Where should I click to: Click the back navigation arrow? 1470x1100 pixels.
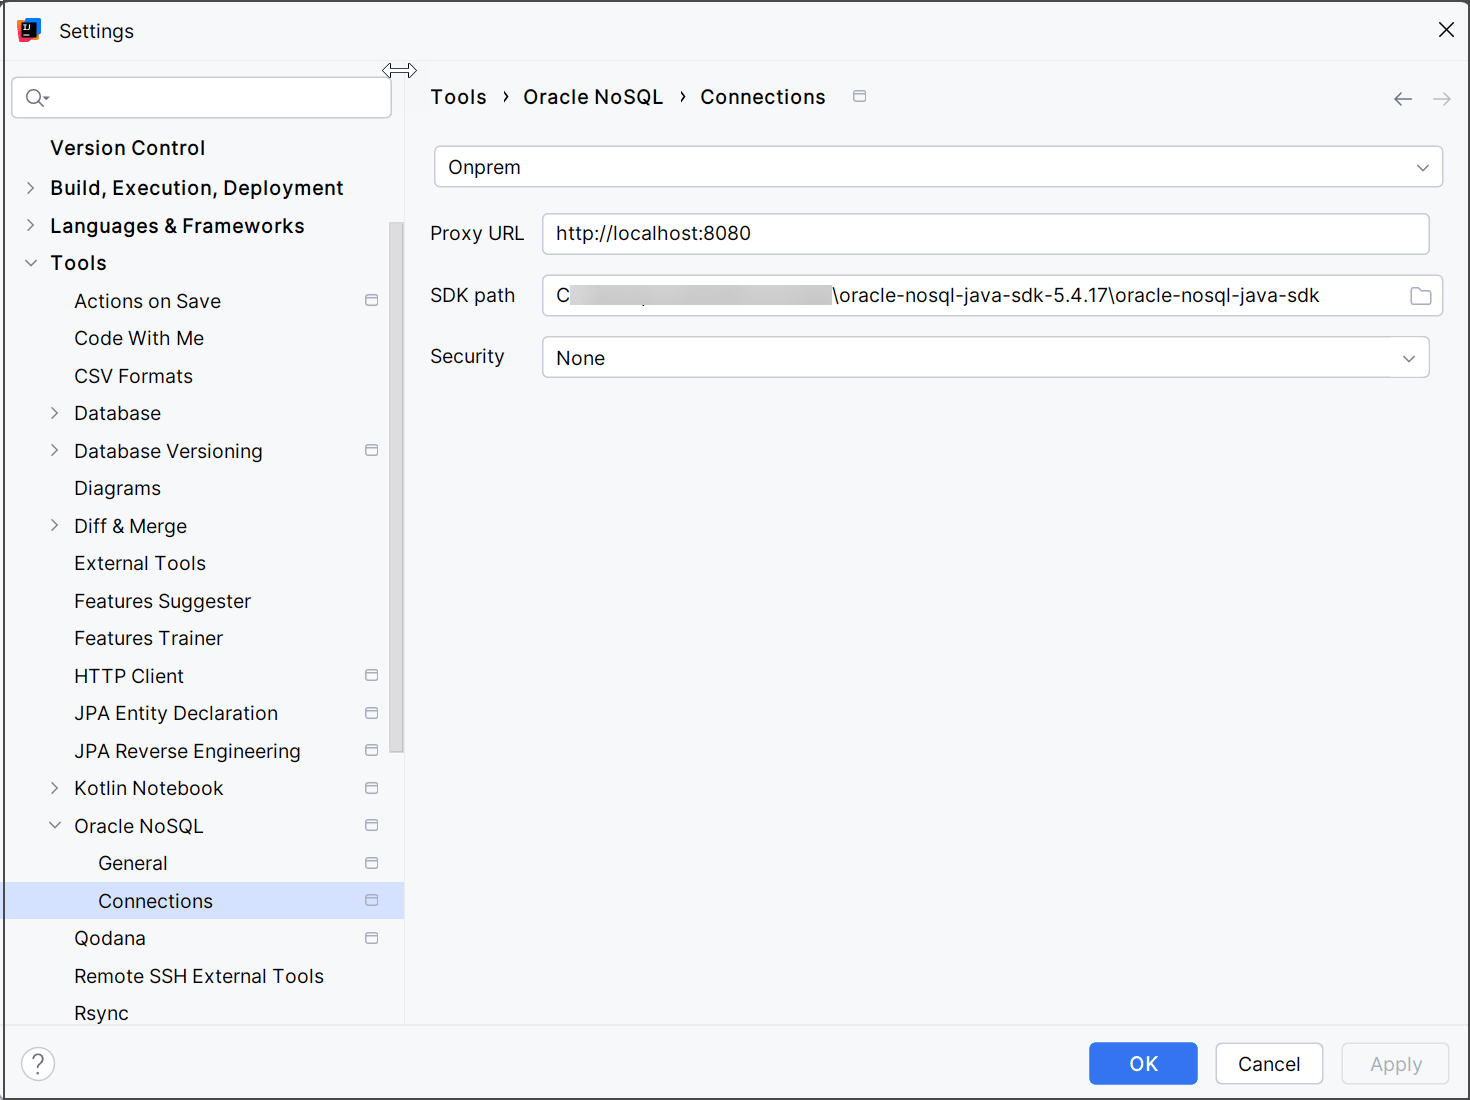point(1402,98)
